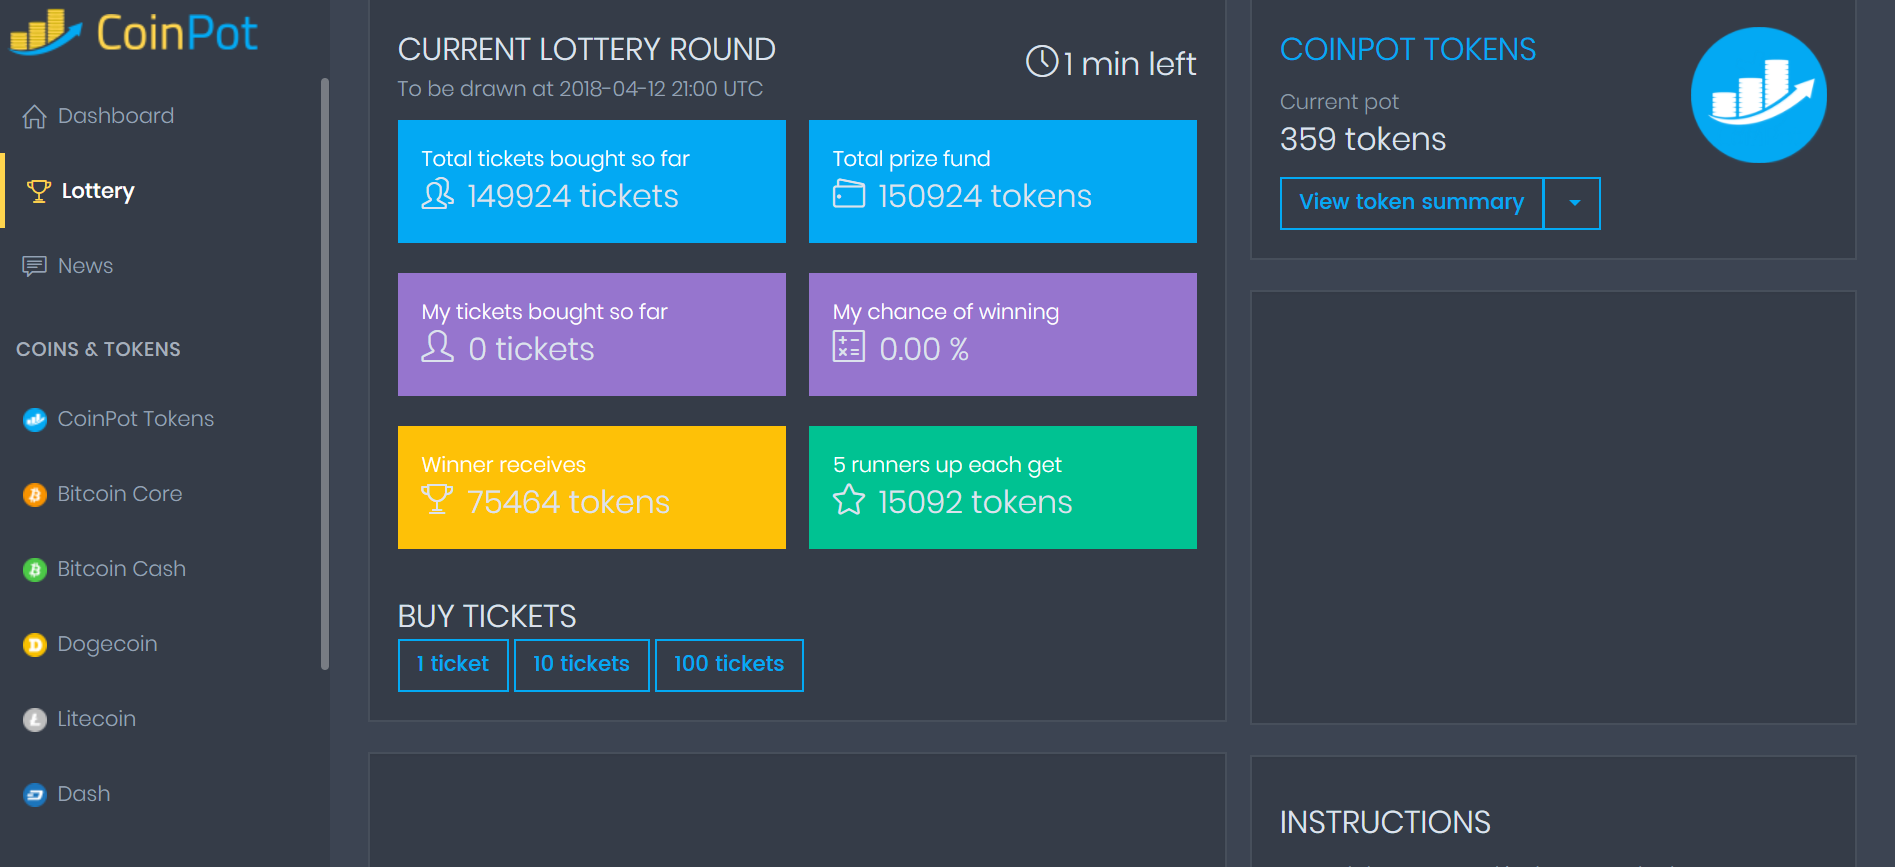
Task: Click the large CoinPot Tokens round logo
Action: click(1758, 95)
